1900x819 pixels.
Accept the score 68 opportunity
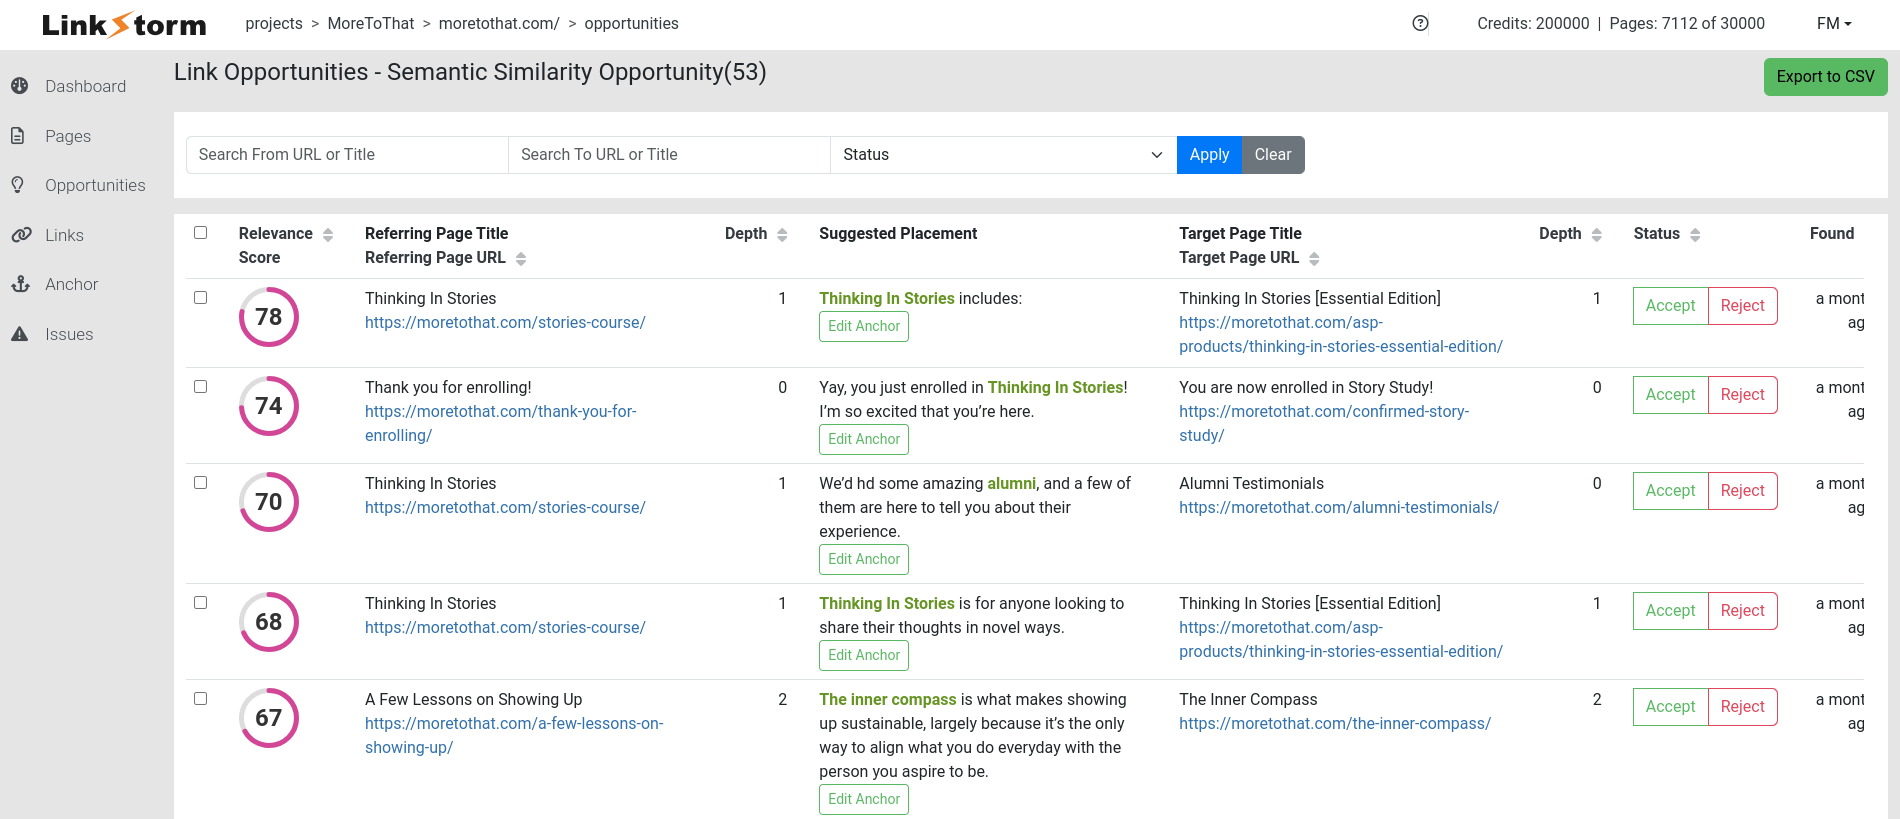(x=1670, y=611)
